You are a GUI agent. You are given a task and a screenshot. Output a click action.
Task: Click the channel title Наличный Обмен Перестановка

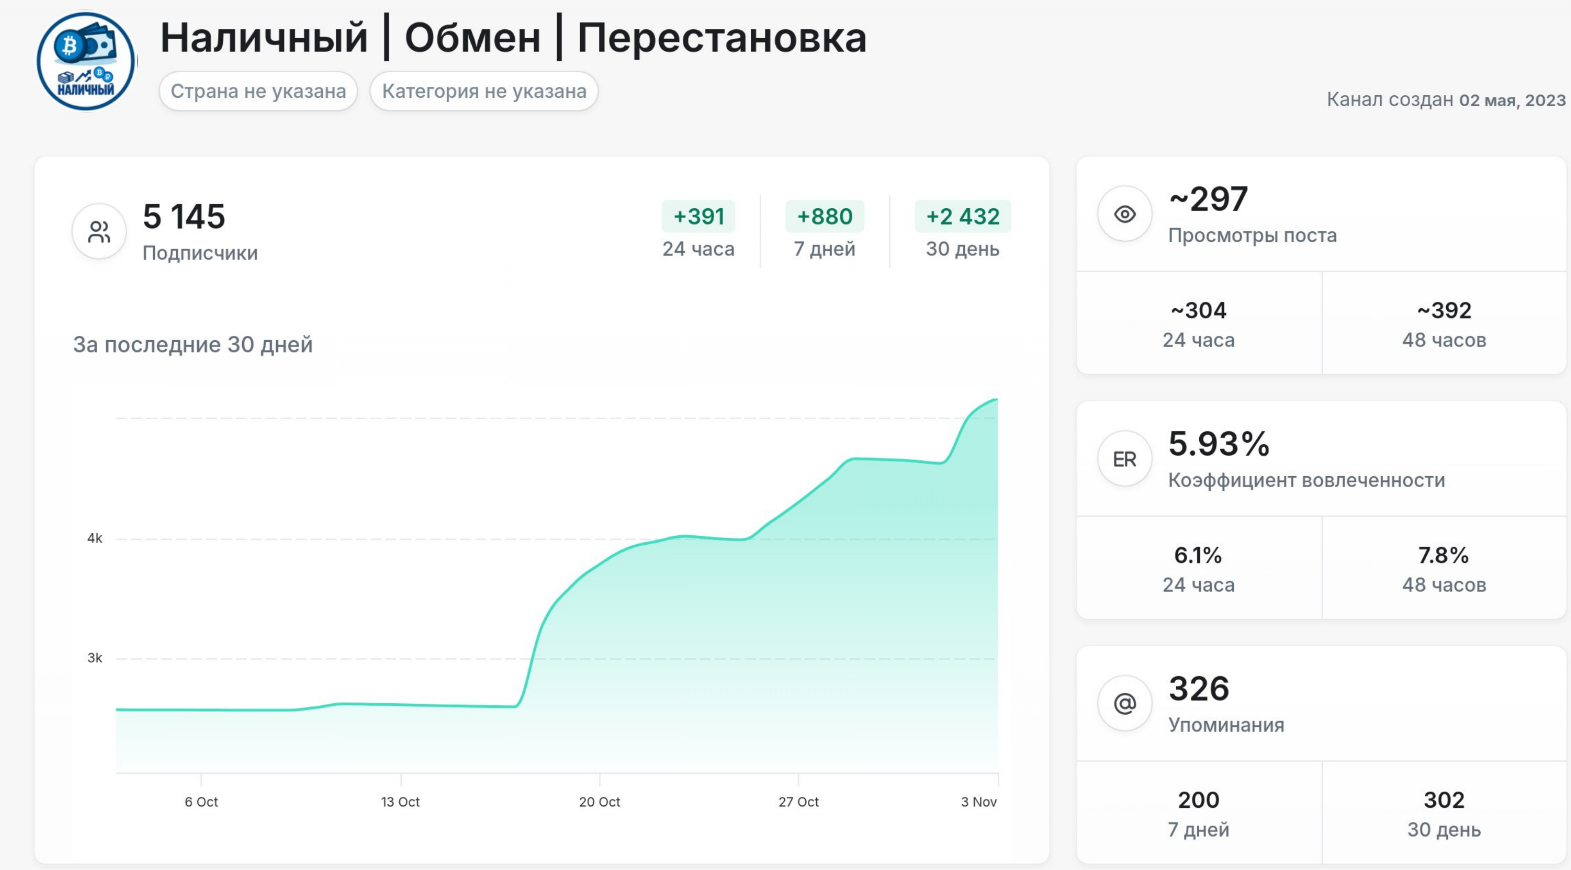click(x=515, y=37)
